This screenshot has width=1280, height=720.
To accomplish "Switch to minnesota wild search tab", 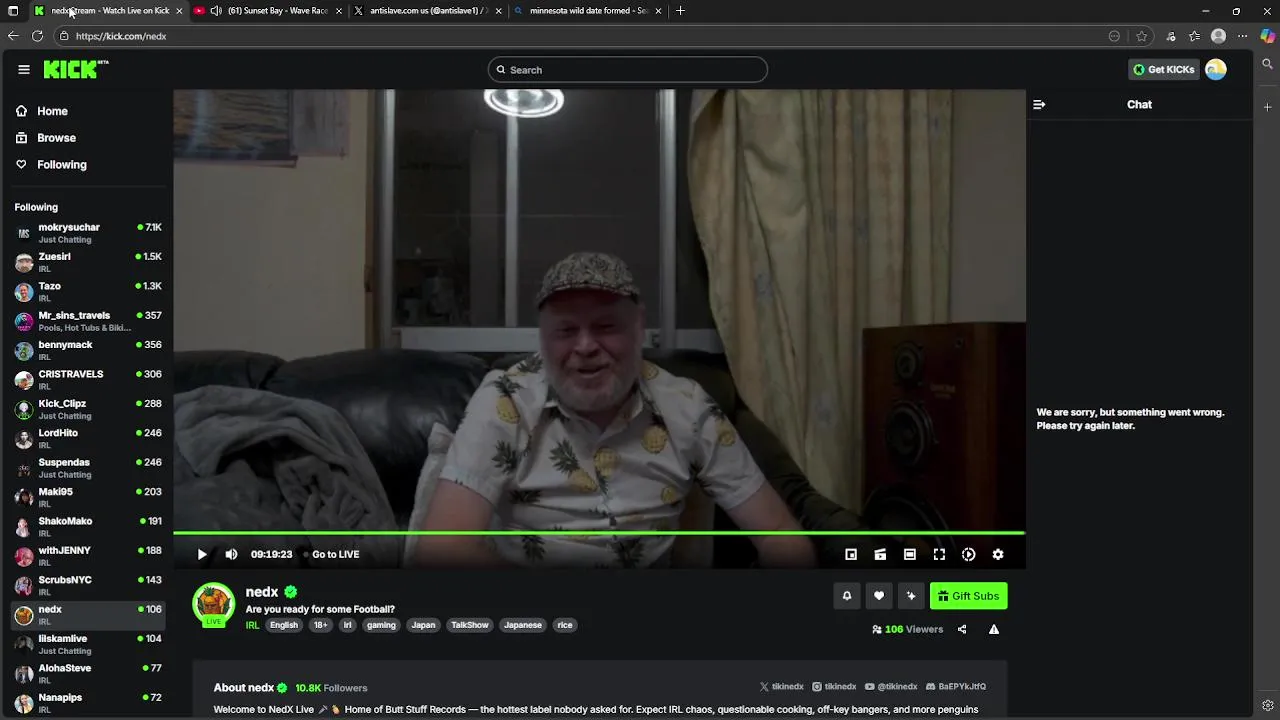I will click(x=588, y=10).
